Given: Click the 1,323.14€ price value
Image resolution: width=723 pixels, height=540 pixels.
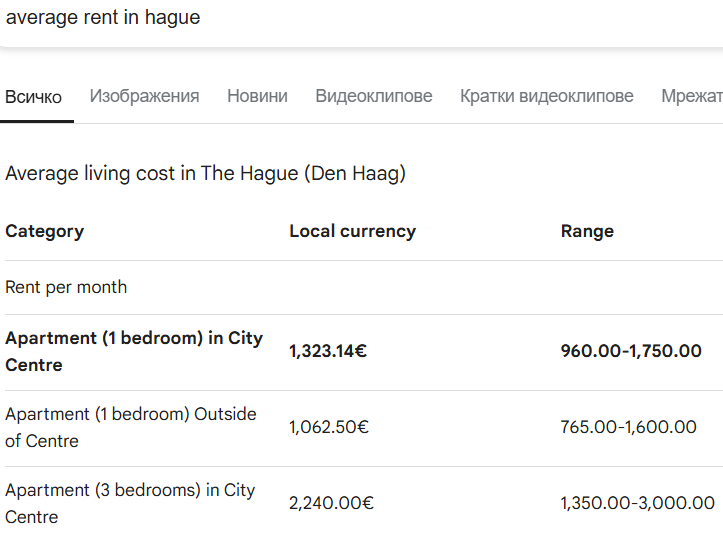Looking at the screenshot, I should pos(328,351).
